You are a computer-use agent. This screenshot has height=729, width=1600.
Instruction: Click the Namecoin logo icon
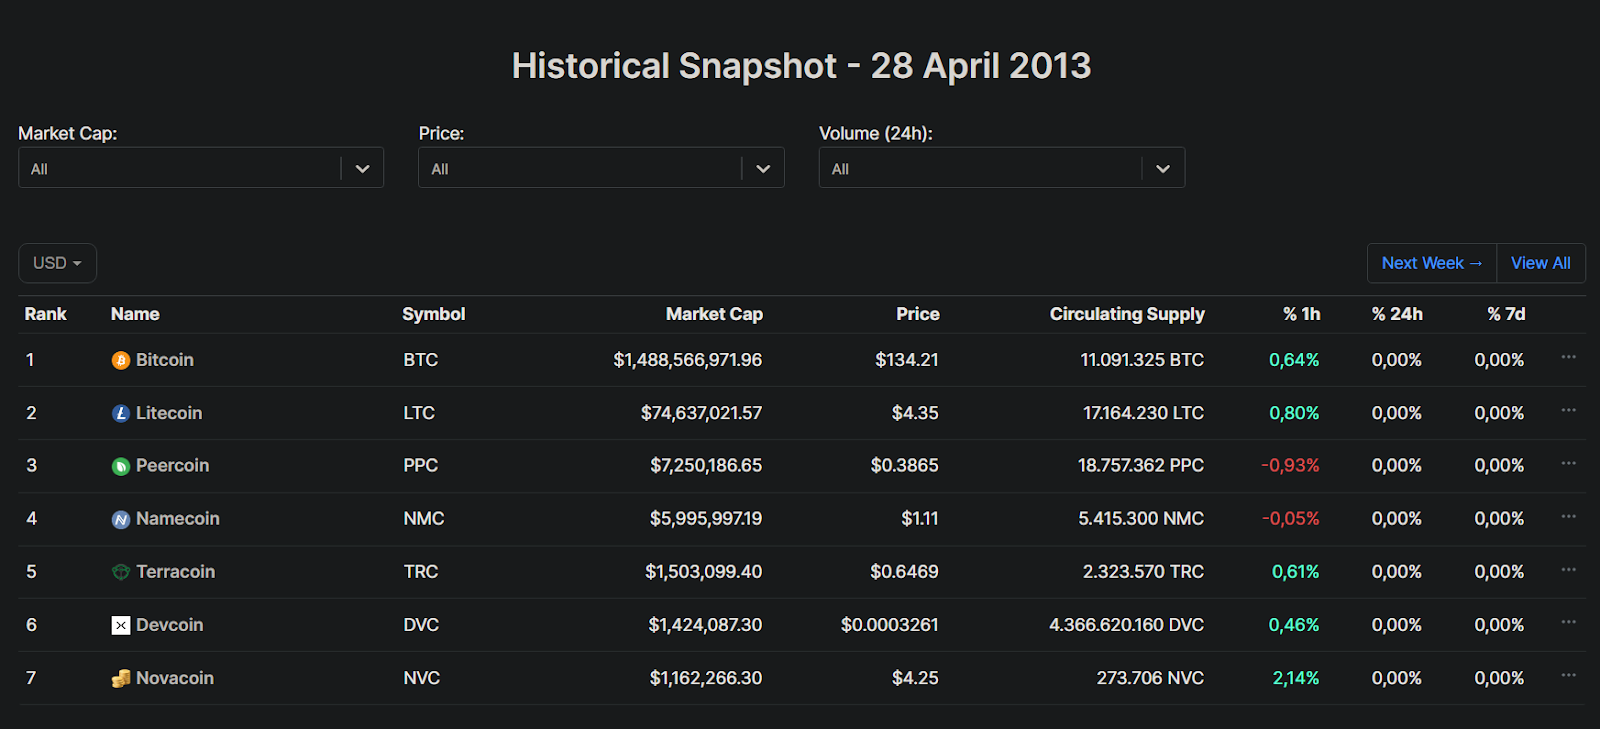click(121, 519)
